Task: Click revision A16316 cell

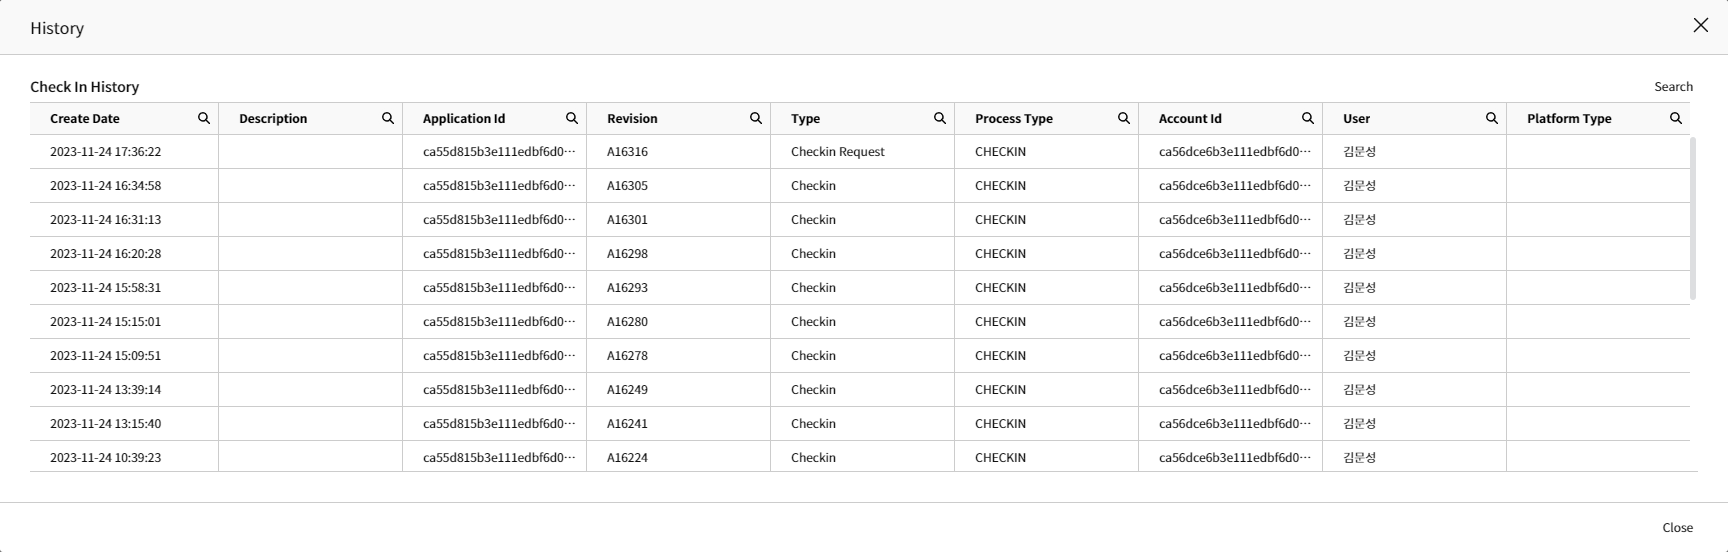Action: [678, 152]
